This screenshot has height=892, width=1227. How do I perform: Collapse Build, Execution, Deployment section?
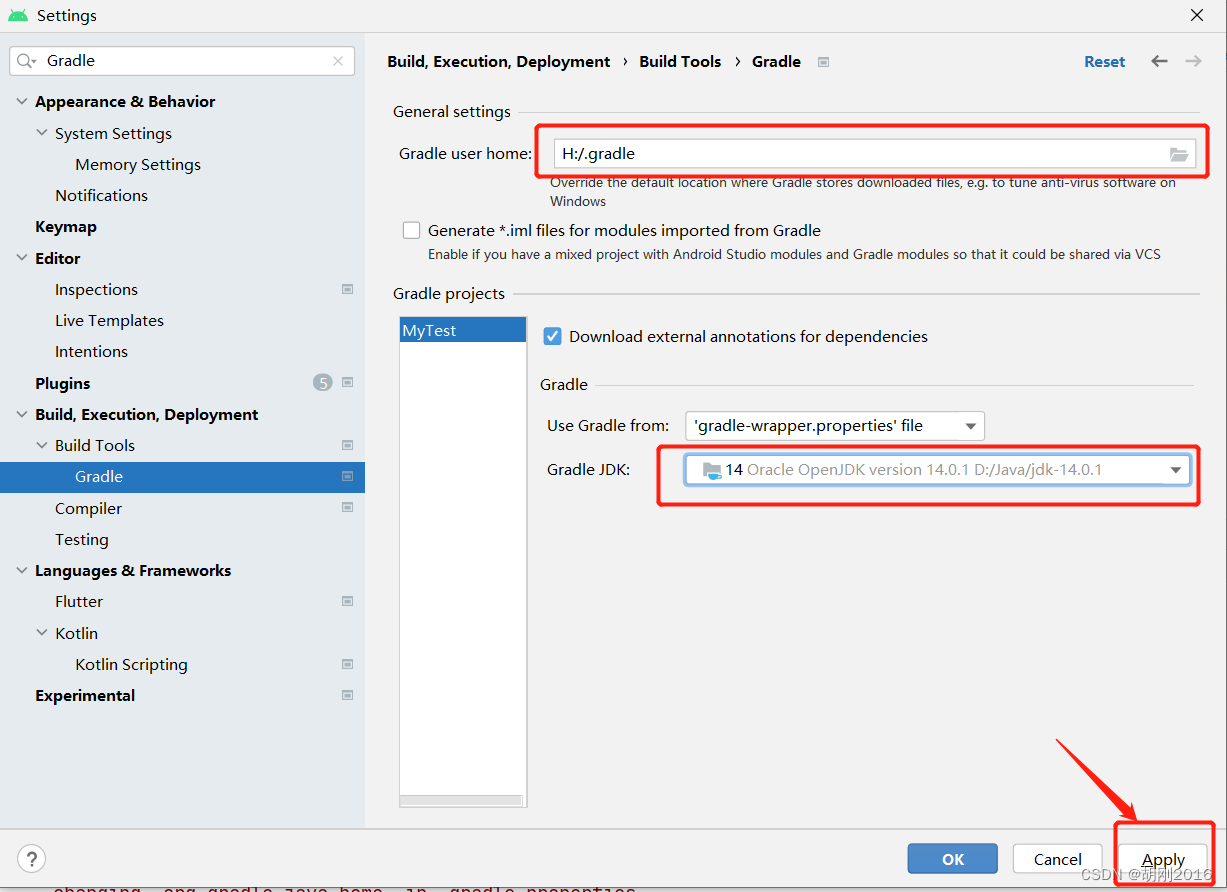pos(22,414)
